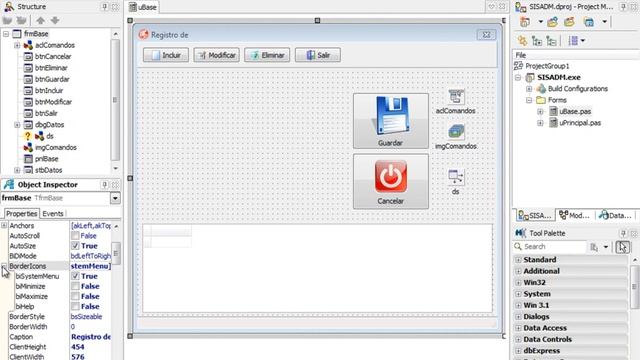
Task: Pin the Object Inspector panel
Action: pos(105,184)
